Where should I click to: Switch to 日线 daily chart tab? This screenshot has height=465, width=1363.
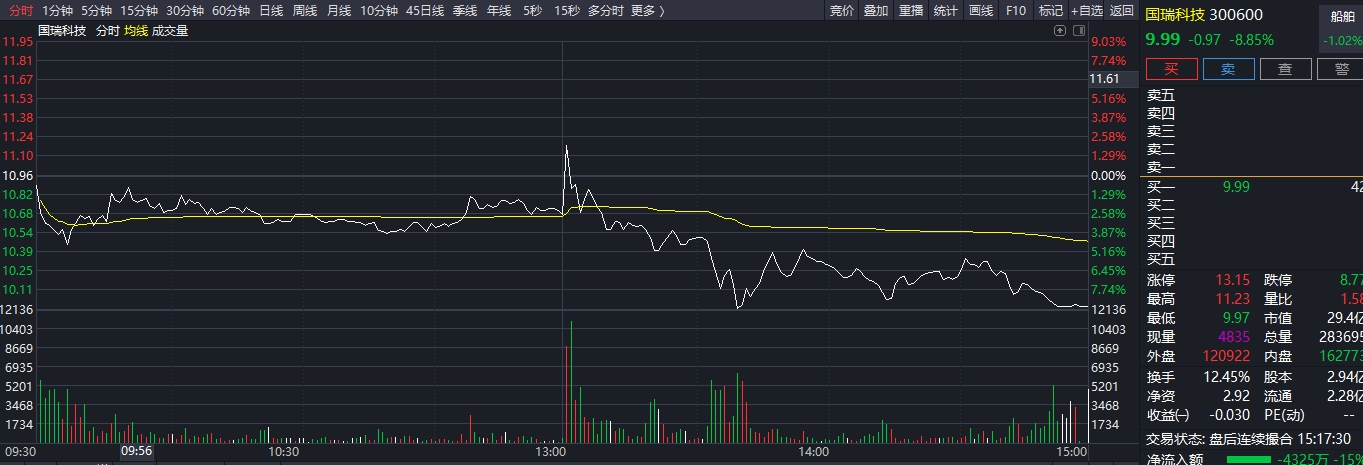coord(270,10)
